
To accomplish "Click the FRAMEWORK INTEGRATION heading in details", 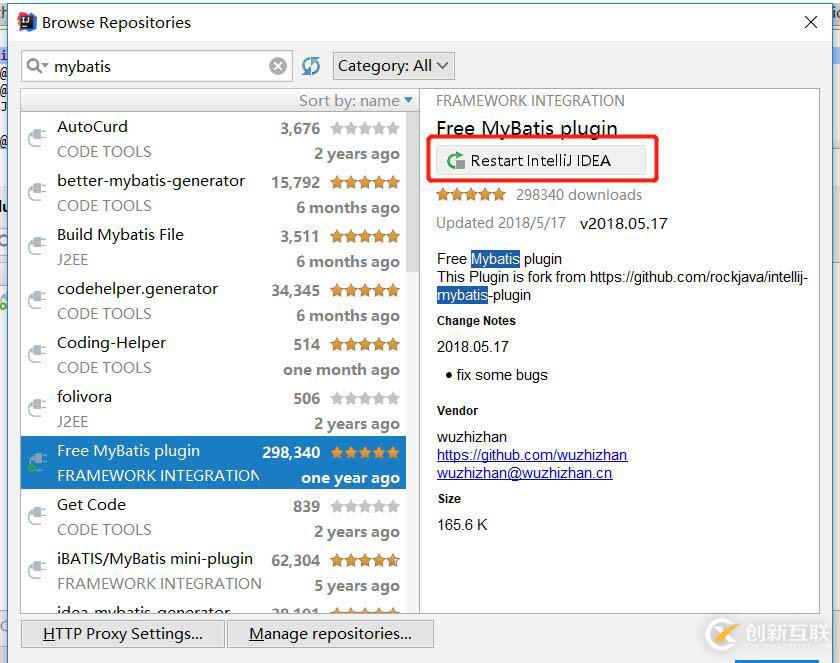I will pos(530,101).
